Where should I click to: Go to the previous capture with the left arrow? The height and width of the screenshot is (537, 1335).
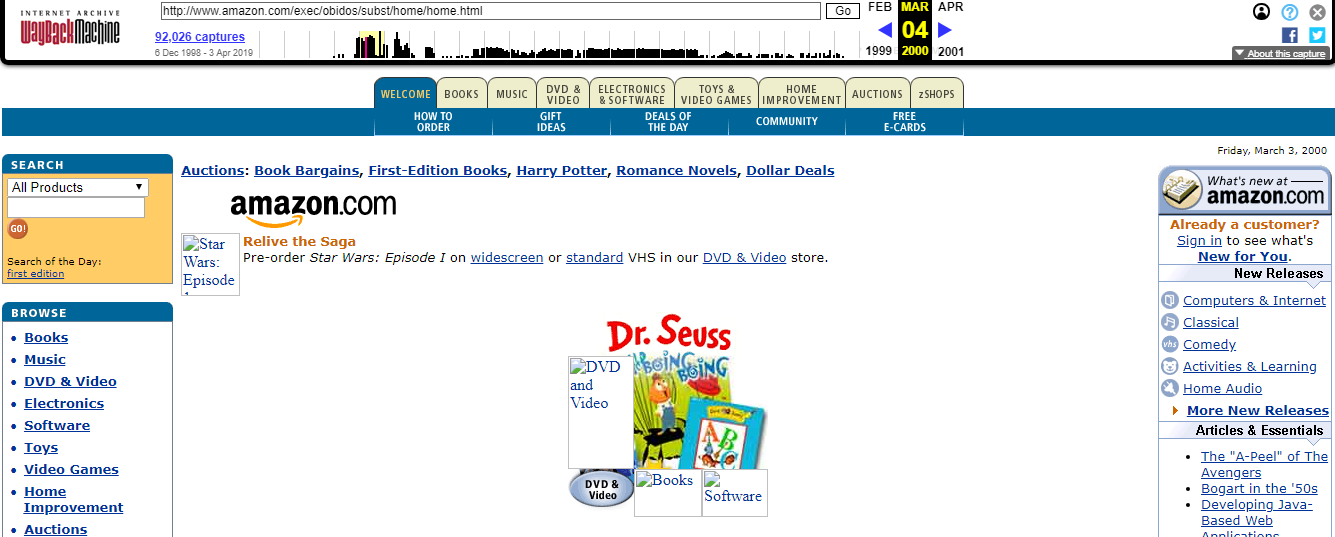click(885, 30)
